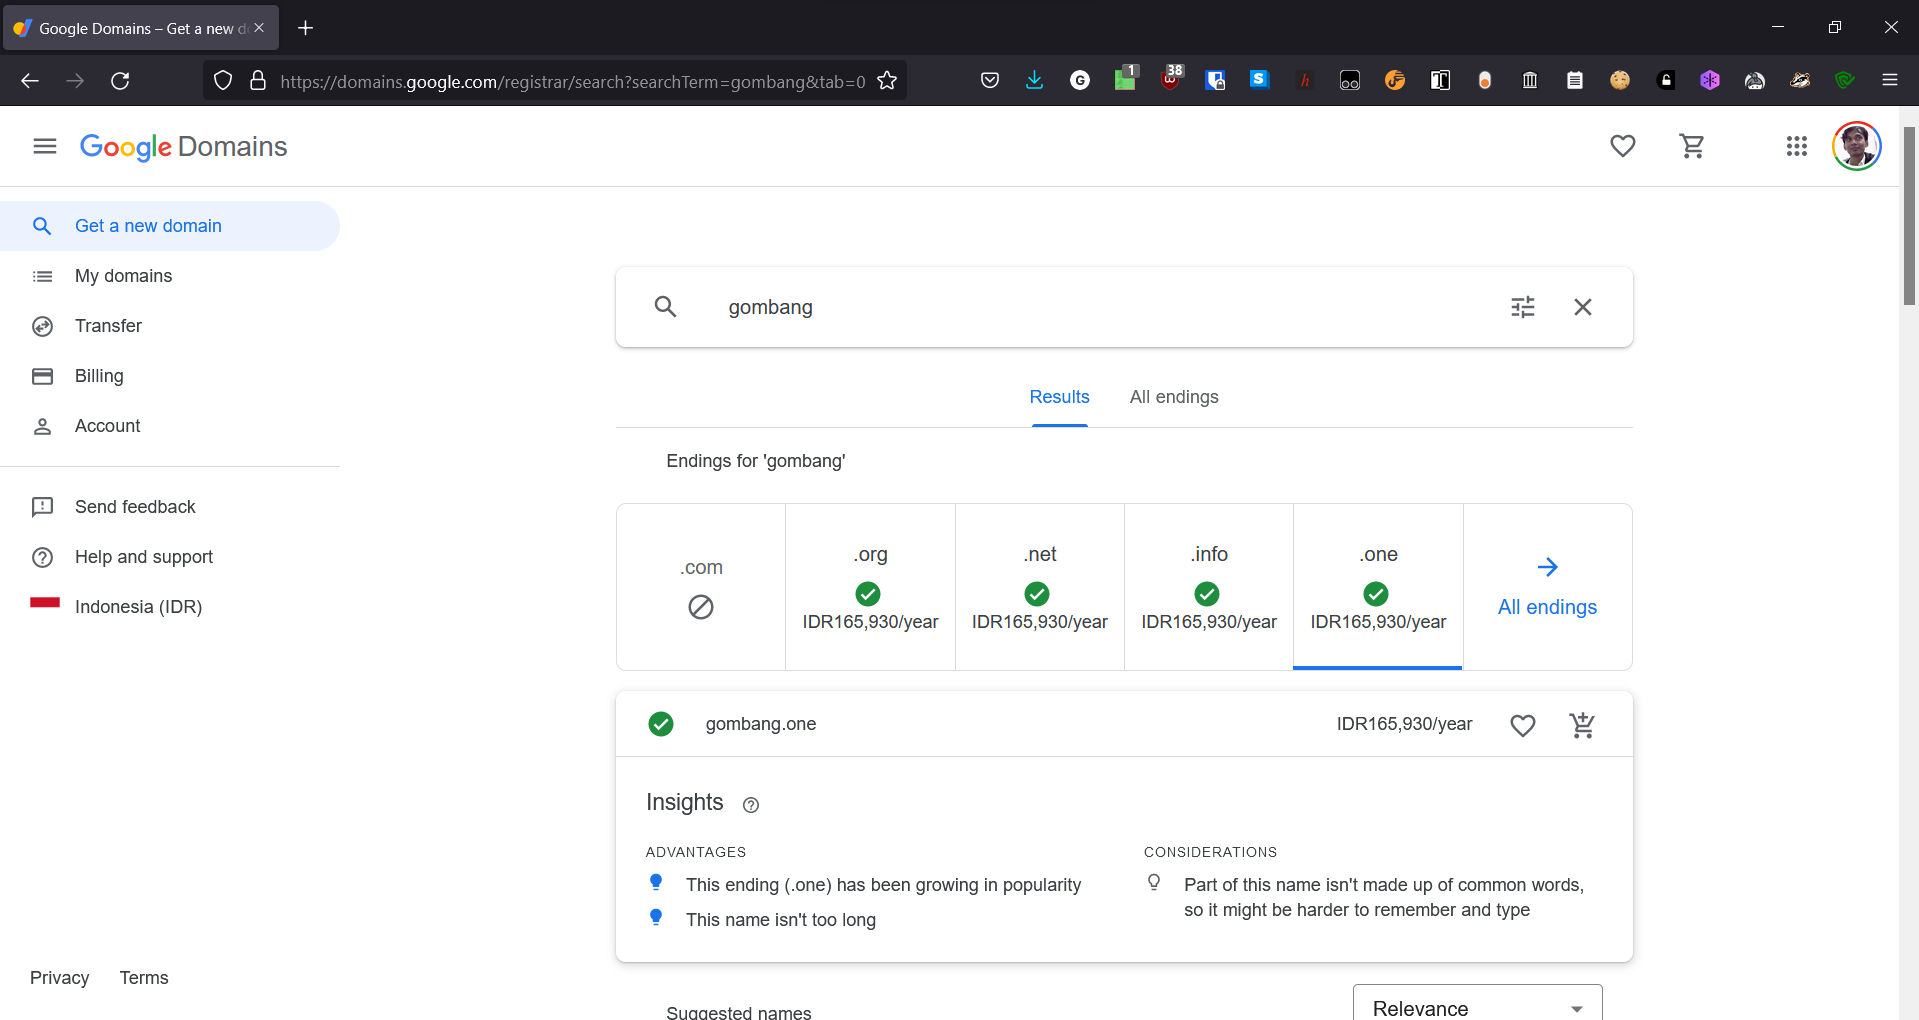1919x1020 pixels.
Task: Change region Indonesia (IDR)
Action: 170,607
